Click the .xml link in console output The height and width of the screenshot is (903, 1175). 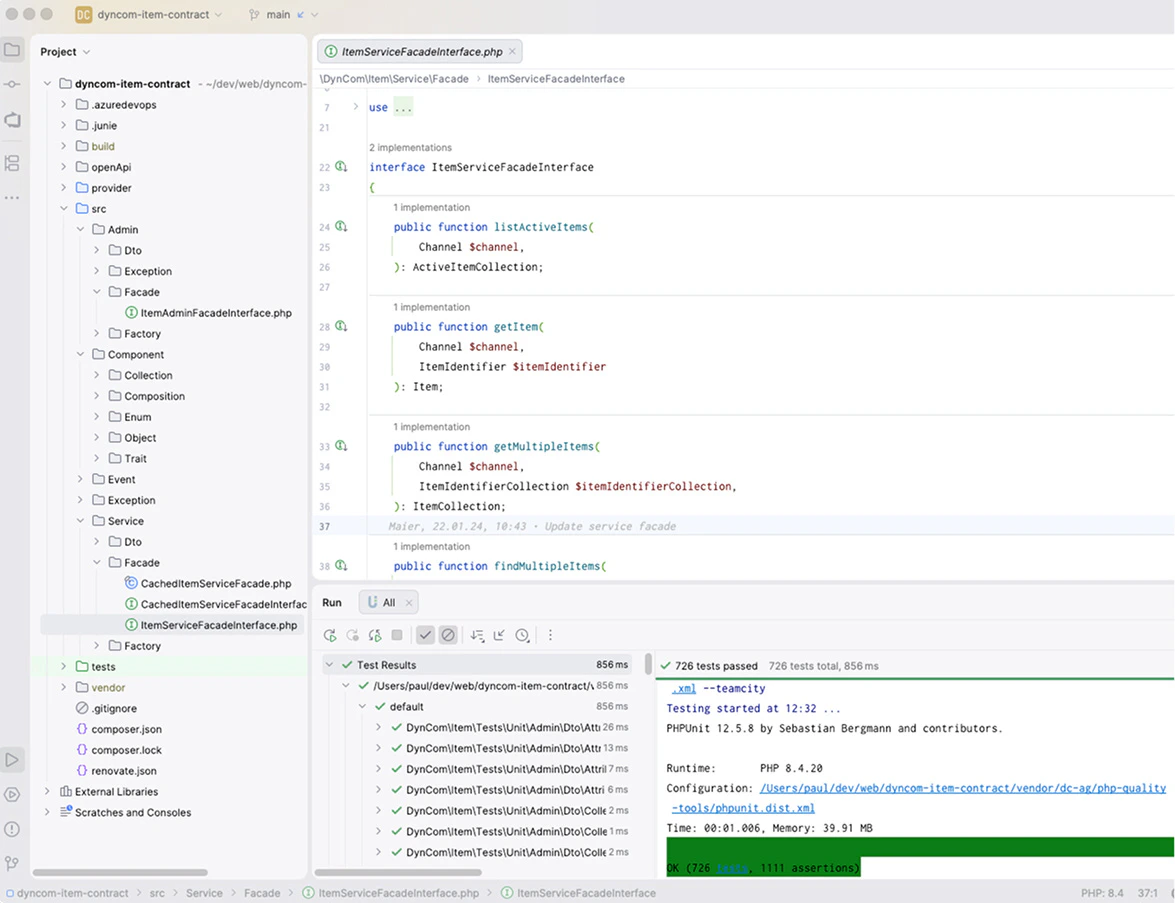[683, 688]
